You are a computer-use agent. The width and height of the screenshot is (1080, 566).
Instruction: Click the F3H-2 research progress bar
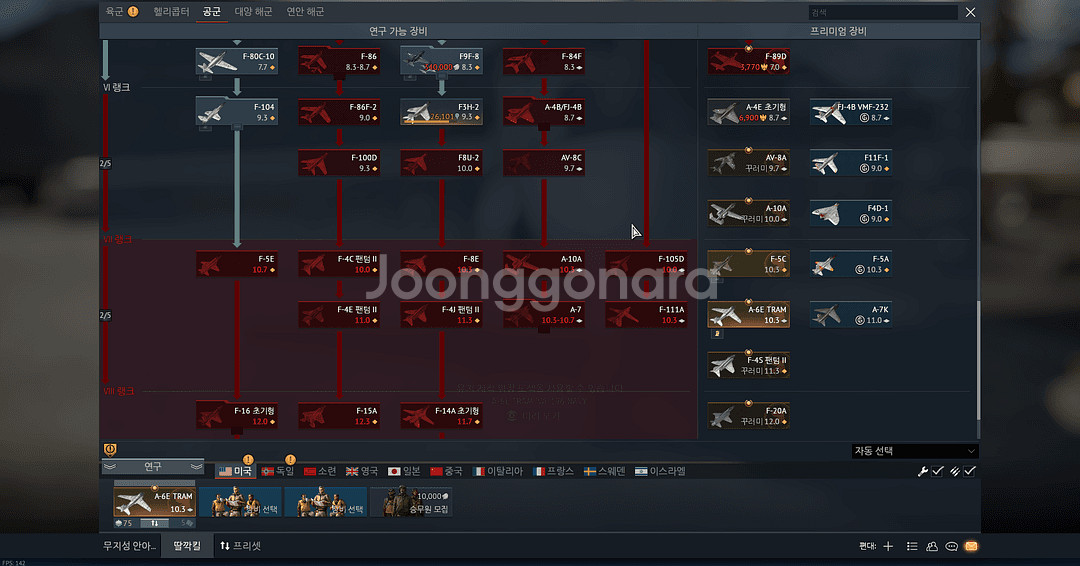click(x=442, y=123)
